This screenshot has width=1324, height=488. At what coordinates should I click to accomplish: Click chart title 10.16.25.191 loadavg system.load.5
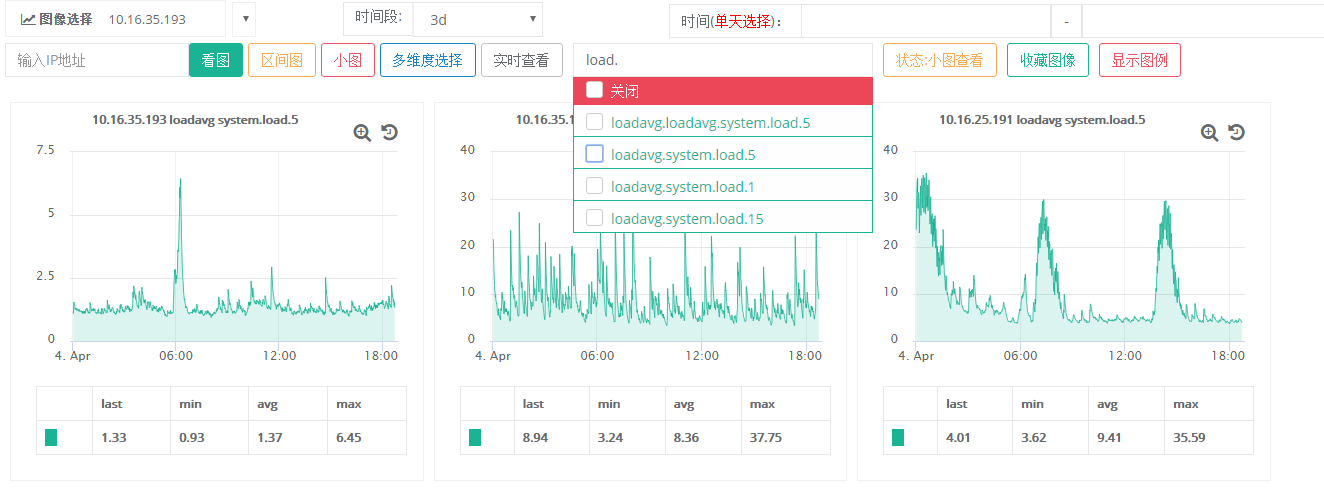point(1042,119)
